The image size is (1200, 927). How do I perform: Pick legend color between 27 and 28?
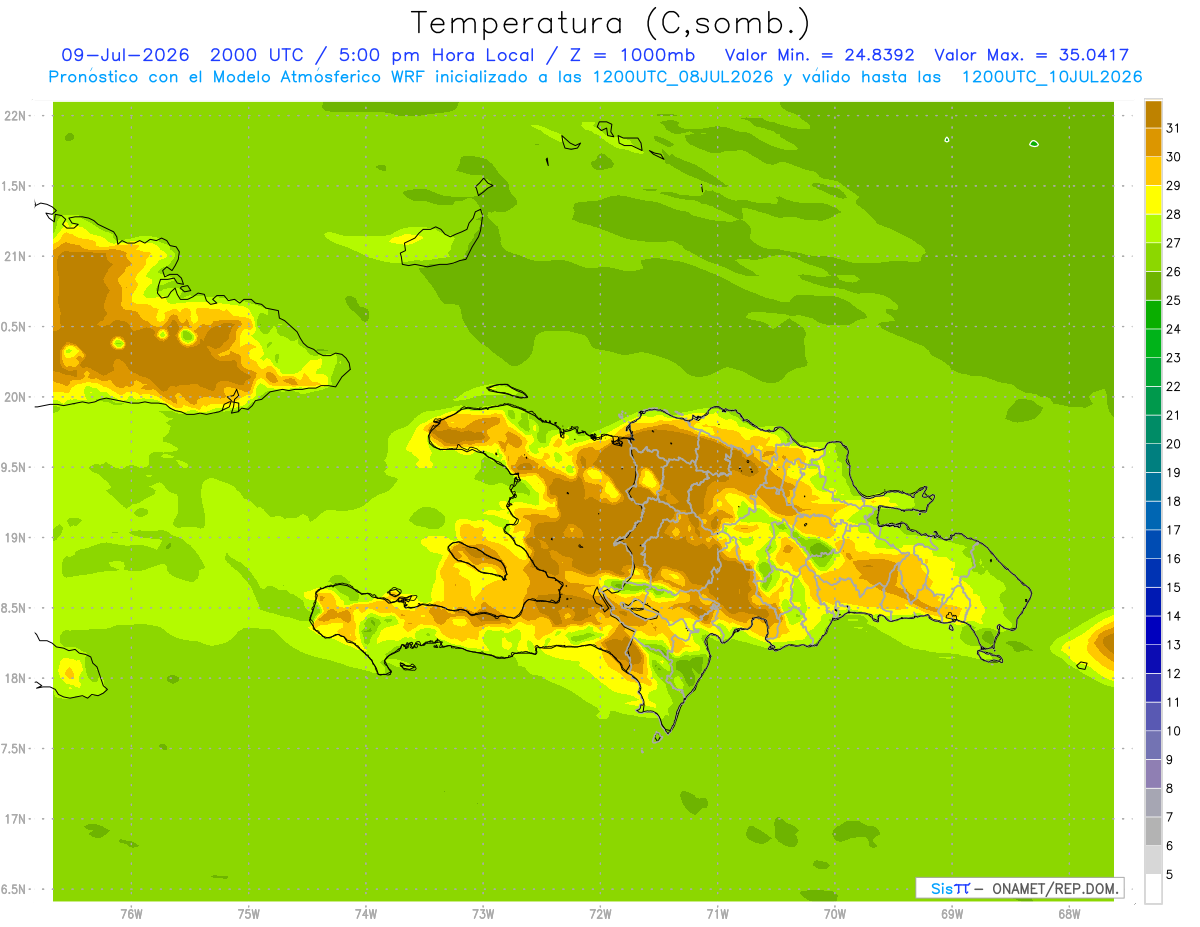point(1153,229)
